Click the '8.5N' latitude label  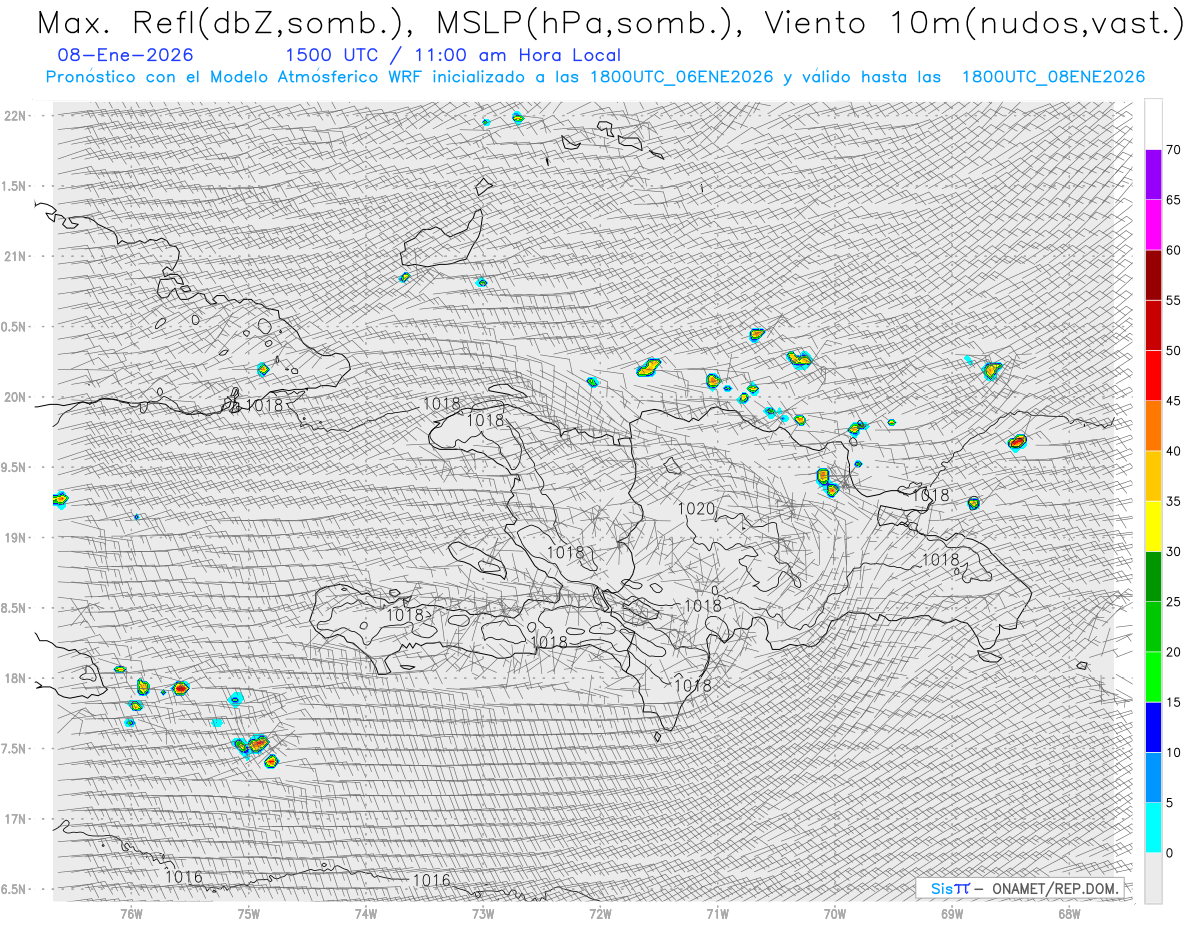[15, 608]
